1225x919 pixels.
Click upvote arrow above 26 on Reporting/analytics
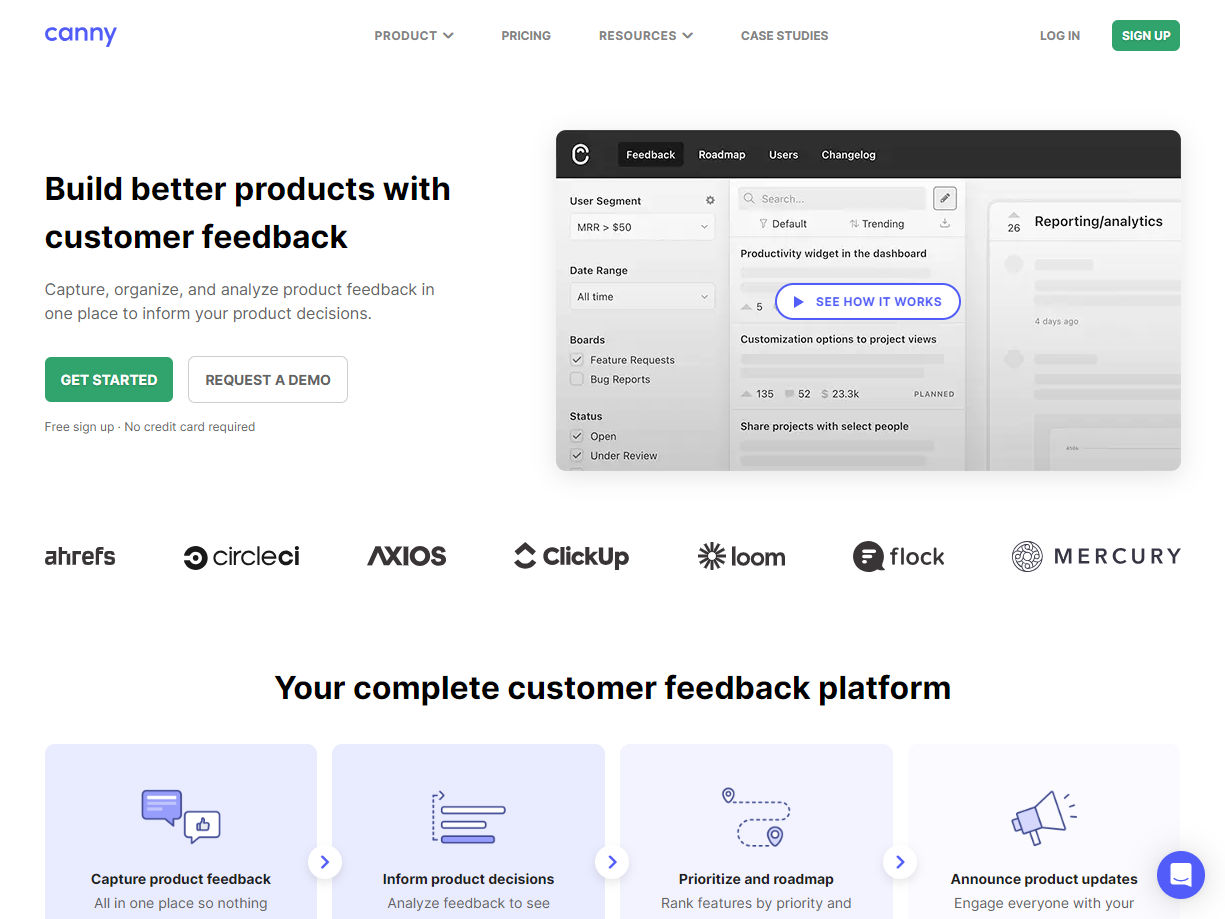pos(1013,215)
